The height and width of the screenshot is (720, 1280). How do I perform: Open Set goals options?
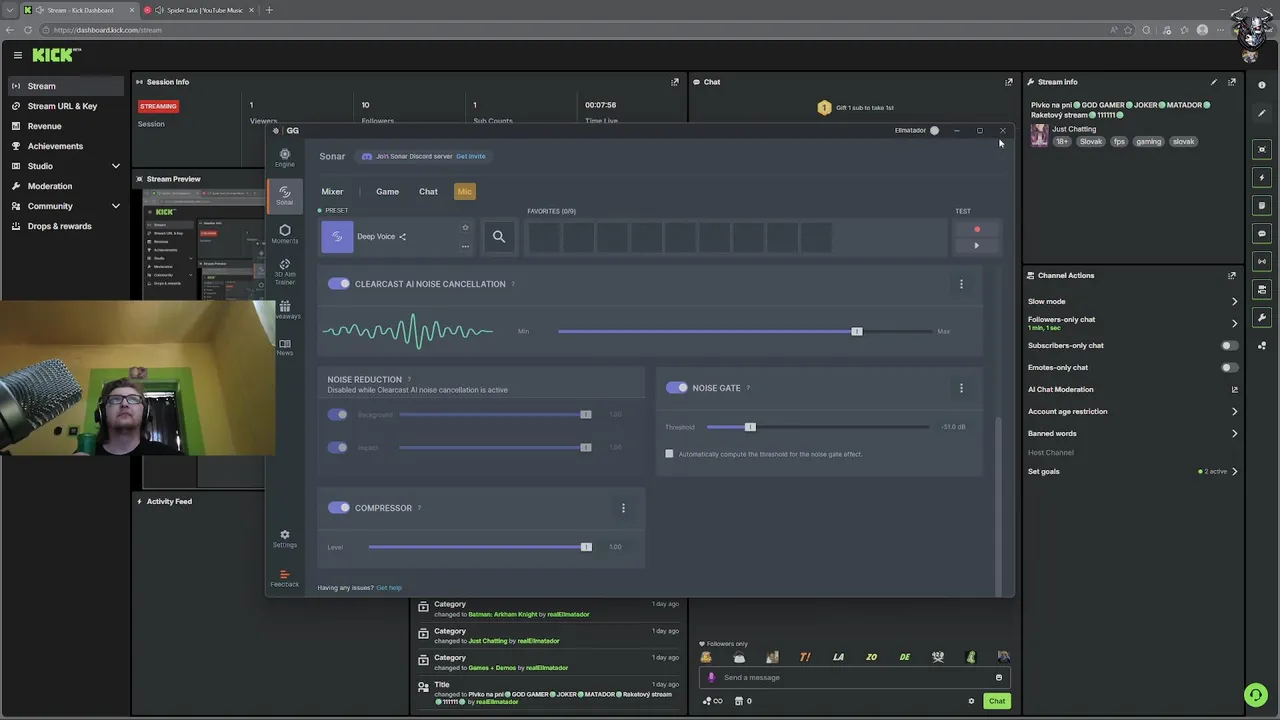click(x=1133, y=471)
